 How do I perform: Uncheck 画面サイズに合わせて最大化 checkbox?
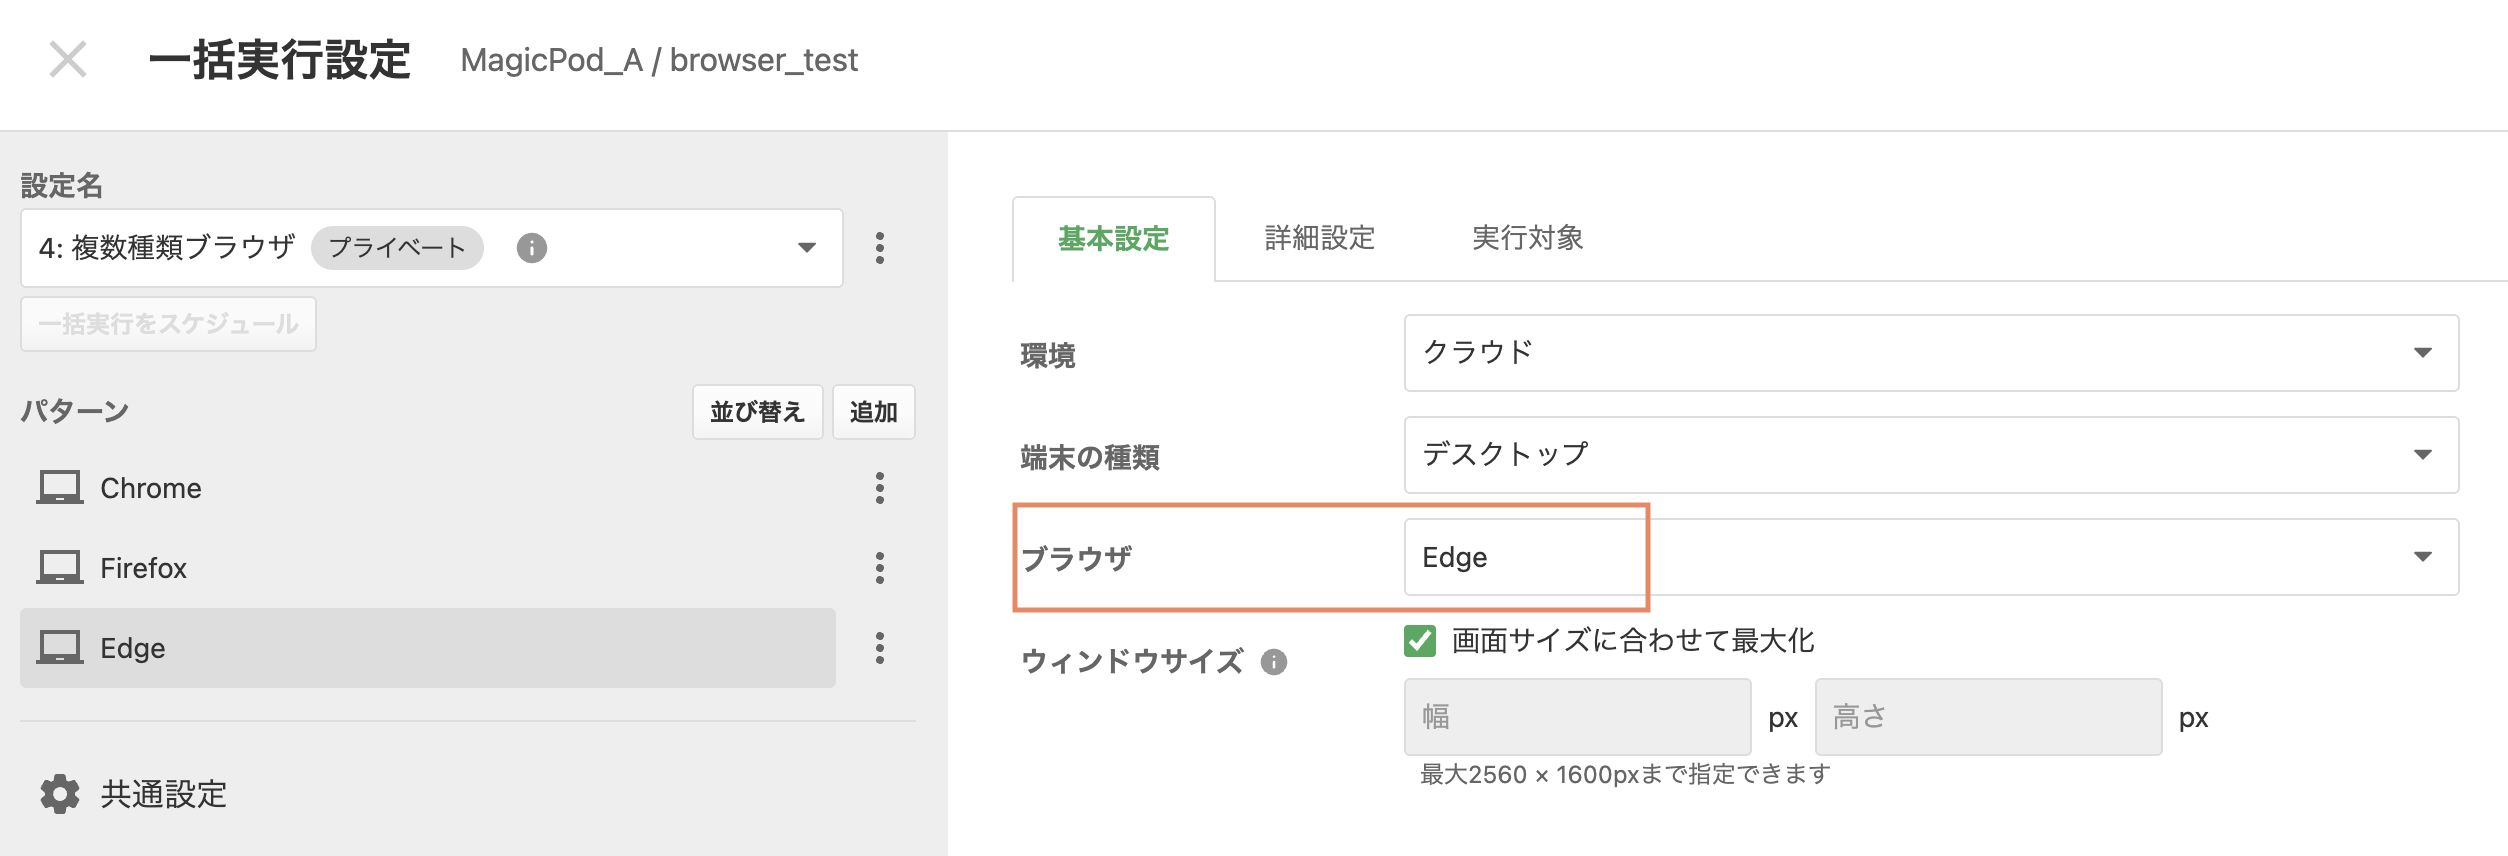[1420, 641]
